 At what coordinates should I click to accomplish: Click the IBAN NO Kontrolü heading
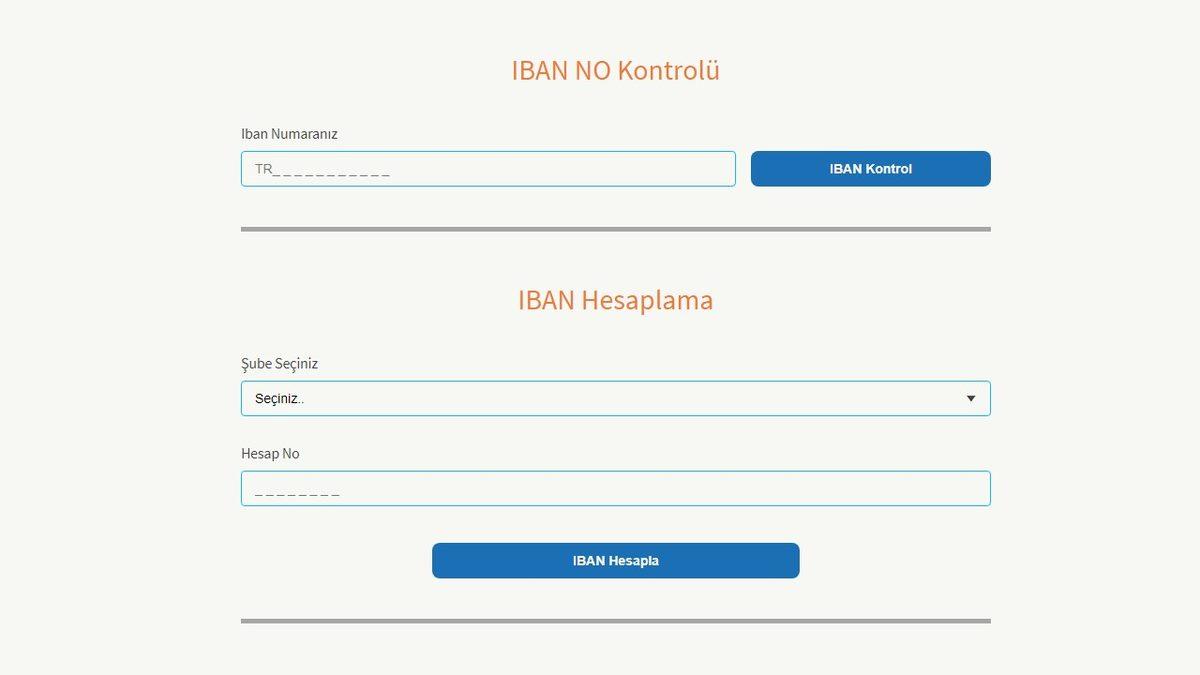(615, 70)
